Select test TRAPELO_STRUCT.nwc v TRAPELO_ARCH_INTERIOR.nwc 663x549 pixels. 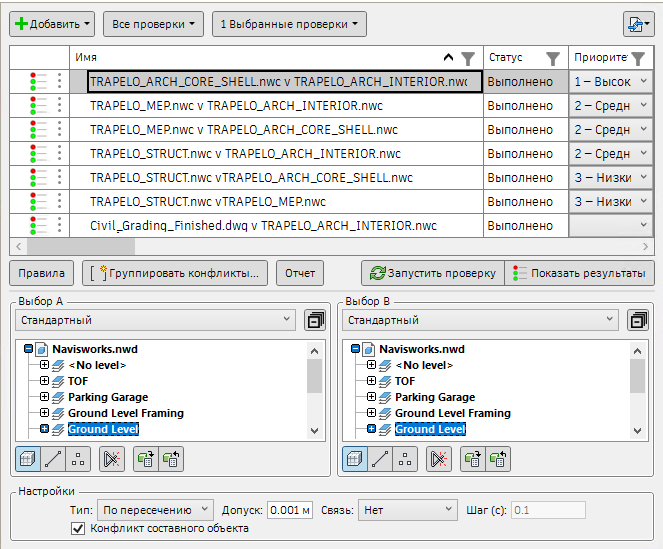[245, 154]
